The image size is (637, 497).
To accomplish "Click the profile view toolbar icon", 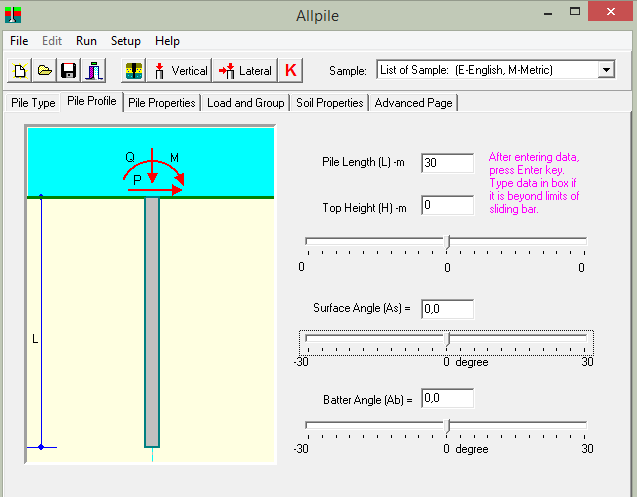I will click(x=134, y=71).
